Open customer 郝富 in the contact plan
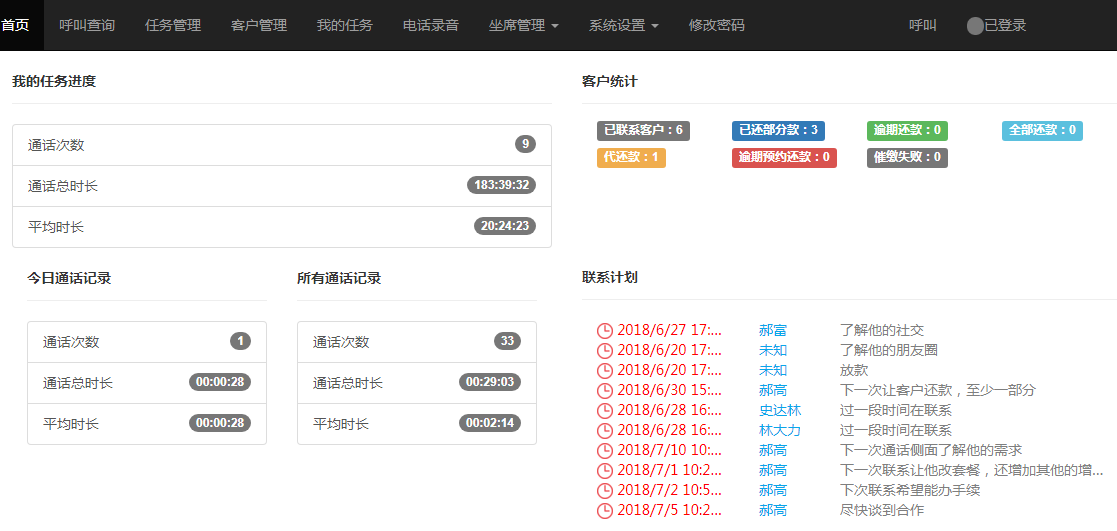 pyautogui.click(x=773, y=330)
